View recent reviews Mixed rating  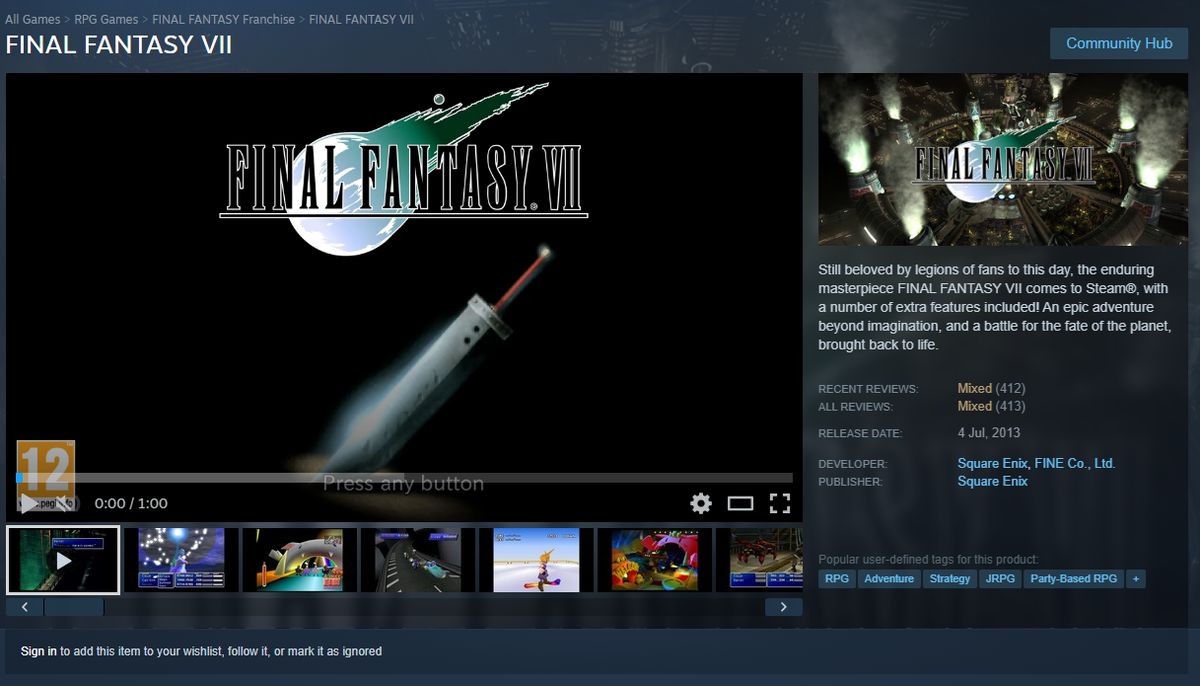975,388
